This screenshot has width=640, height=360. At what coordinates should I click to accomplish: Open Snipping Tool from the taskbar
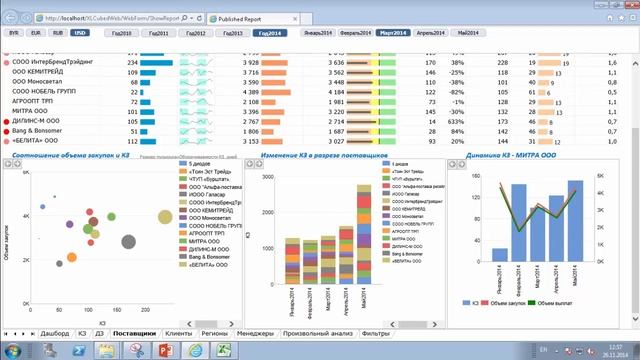[x=136, y=351]
